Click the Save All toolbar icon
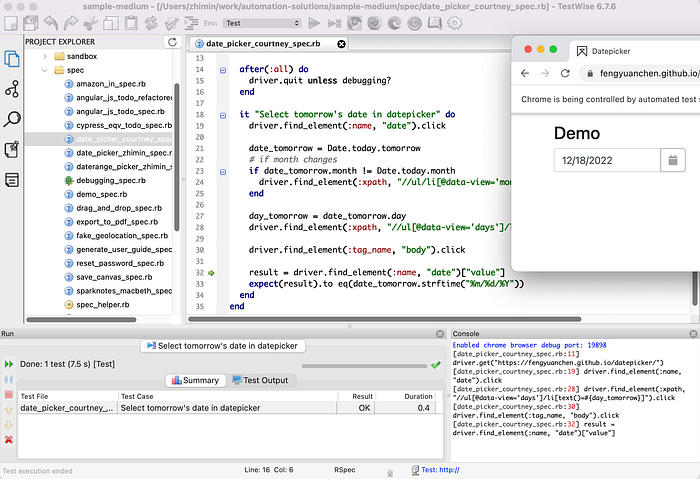 click(31, 23)
